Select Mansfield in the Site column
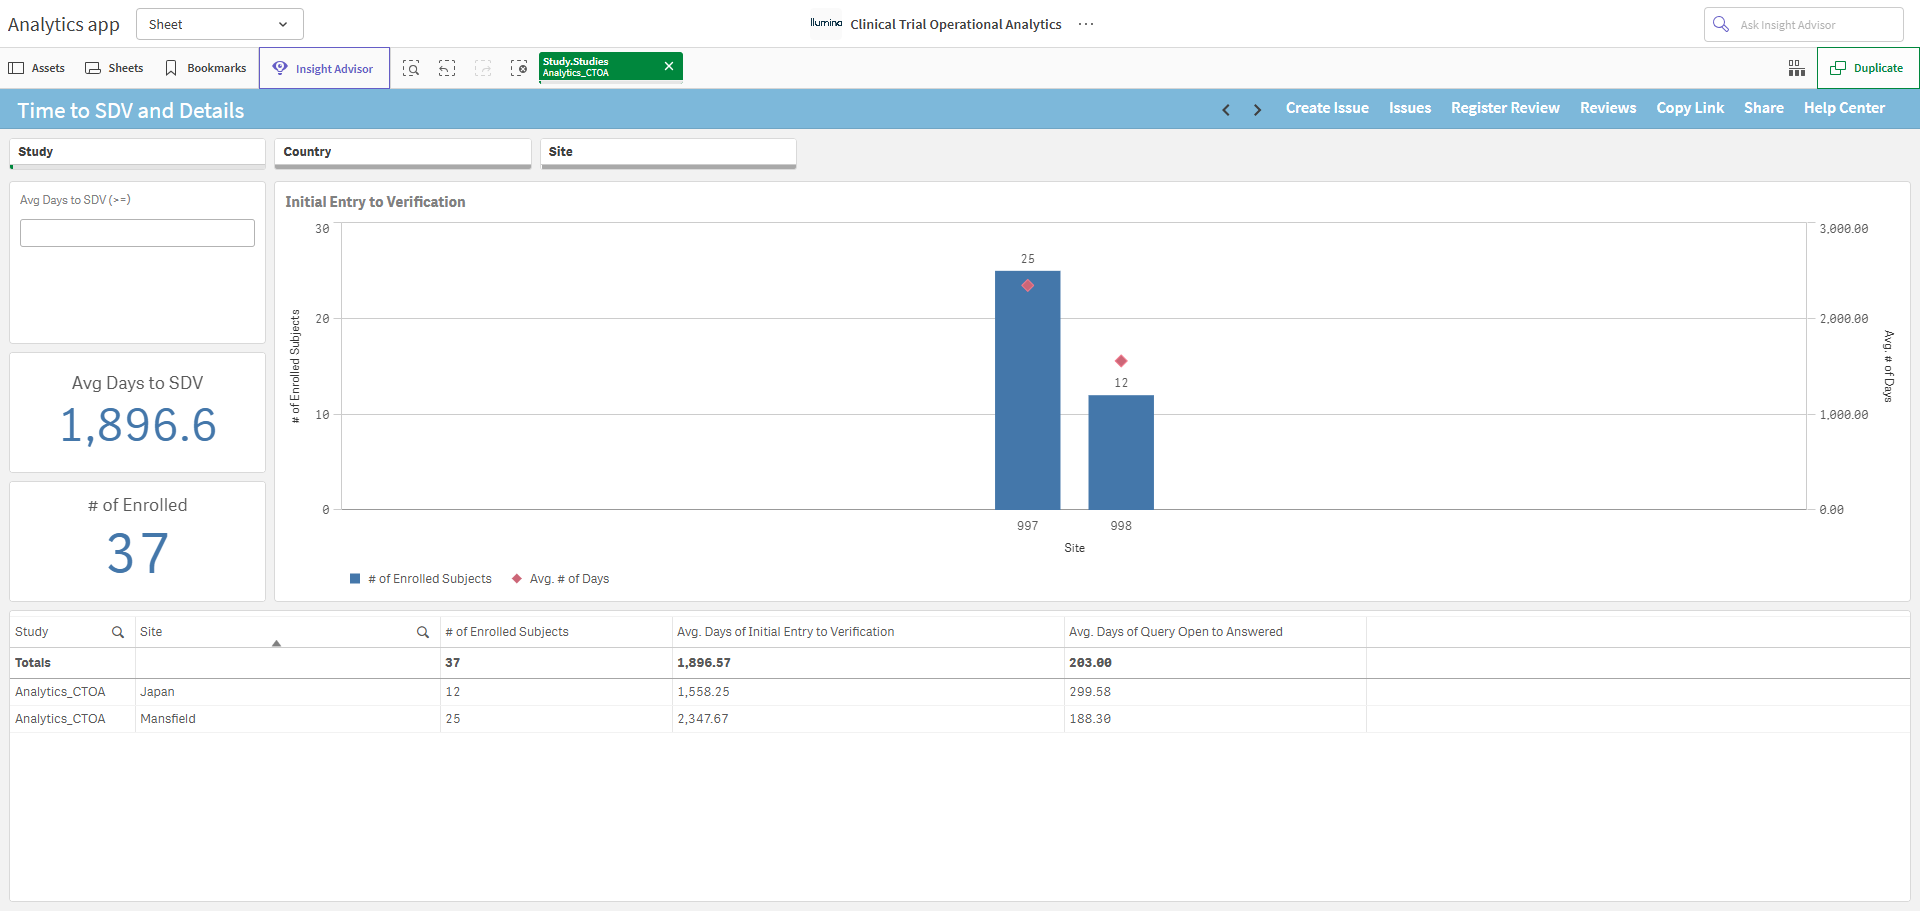This screenshot has width=1920, height=911. click(x=168, y=719)
